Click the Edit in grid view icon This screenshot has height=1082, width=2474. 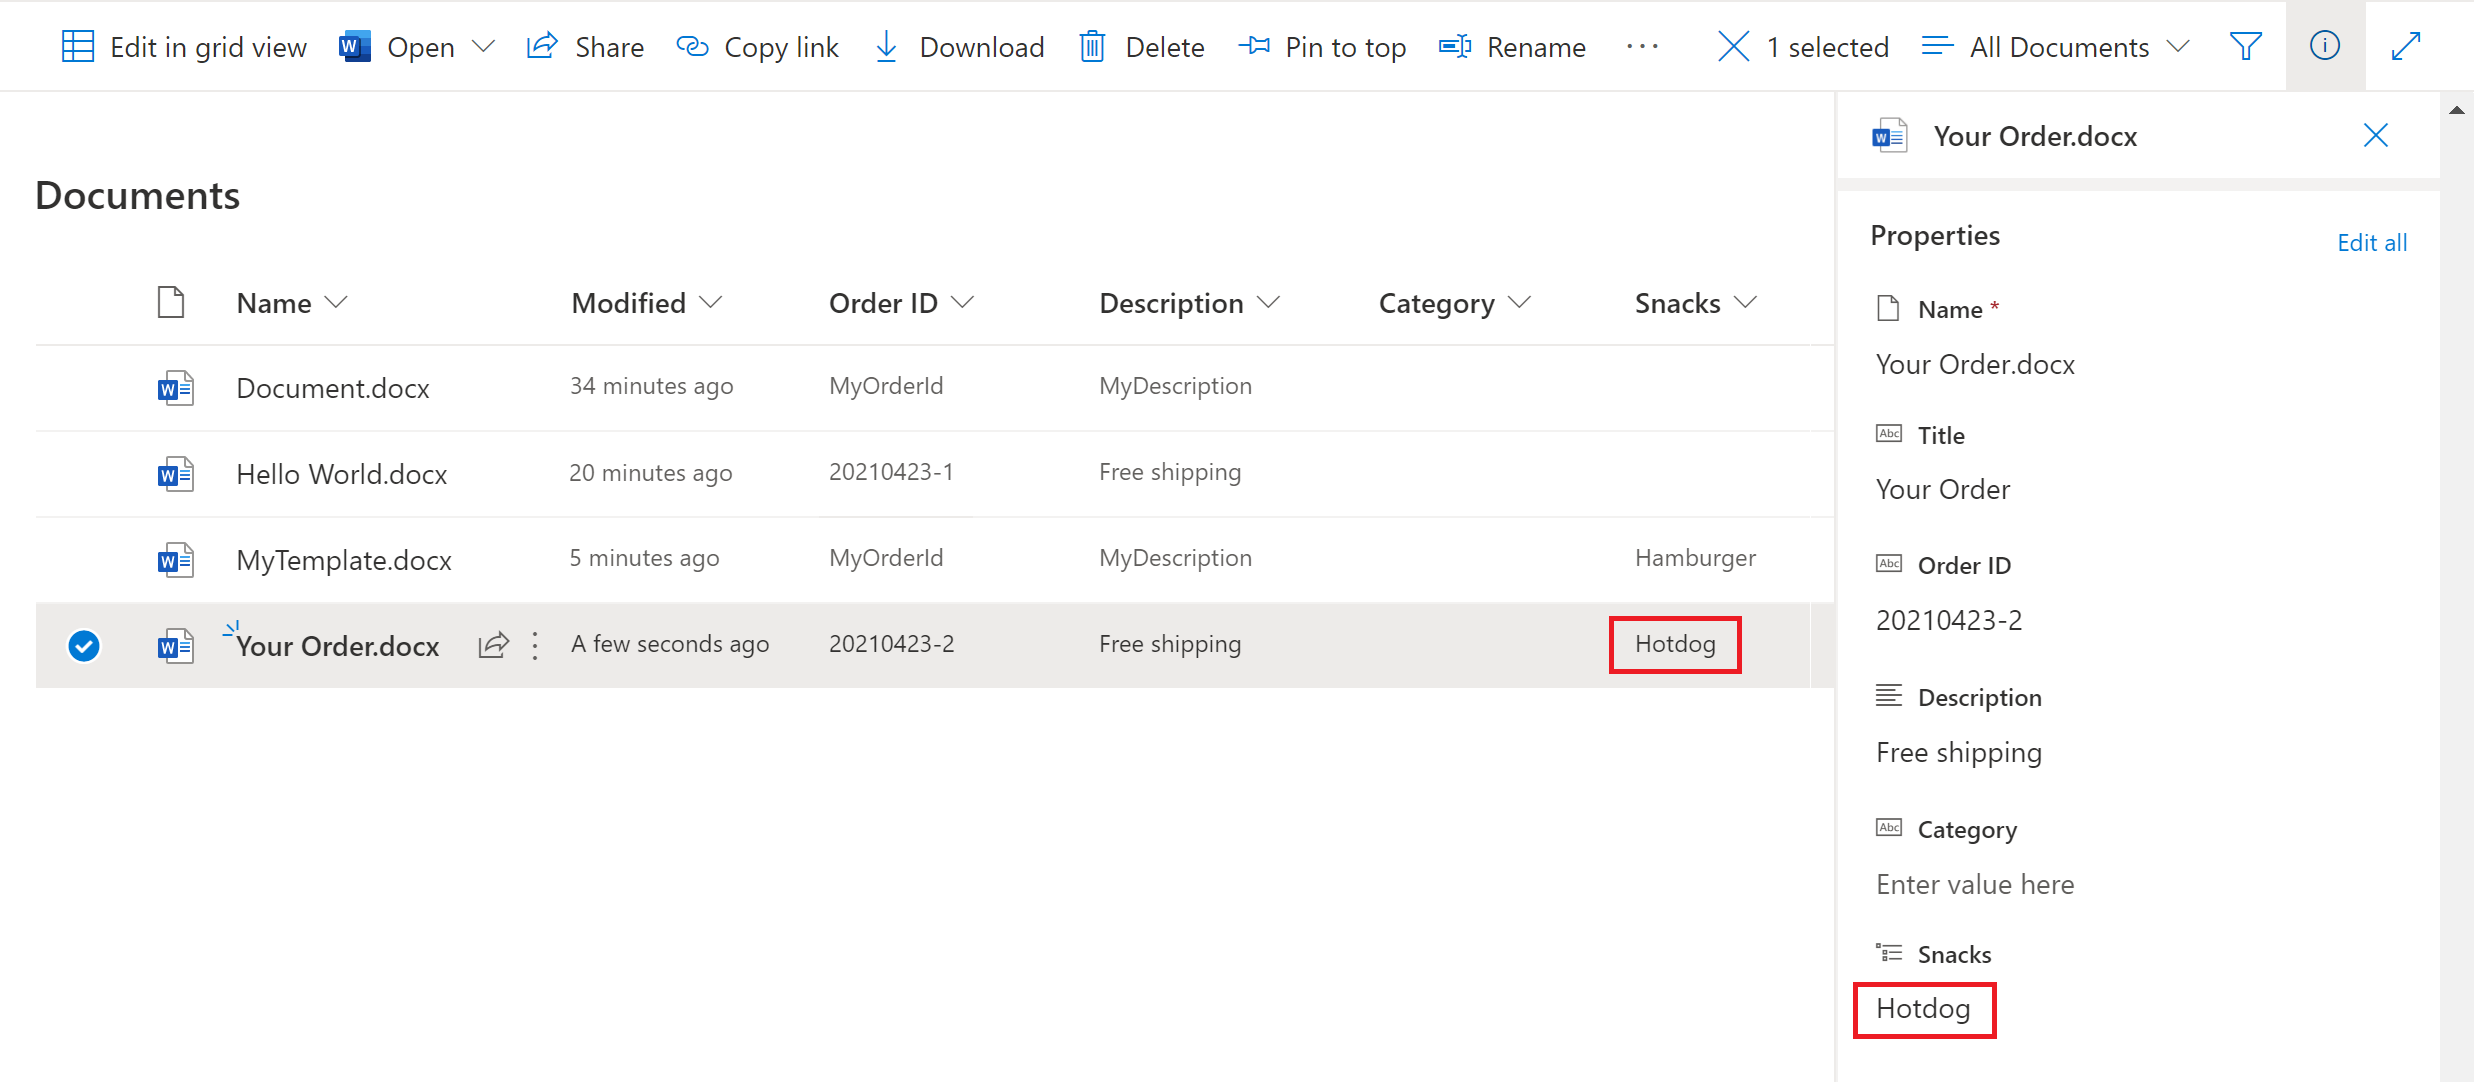click(x=74, y=46)
